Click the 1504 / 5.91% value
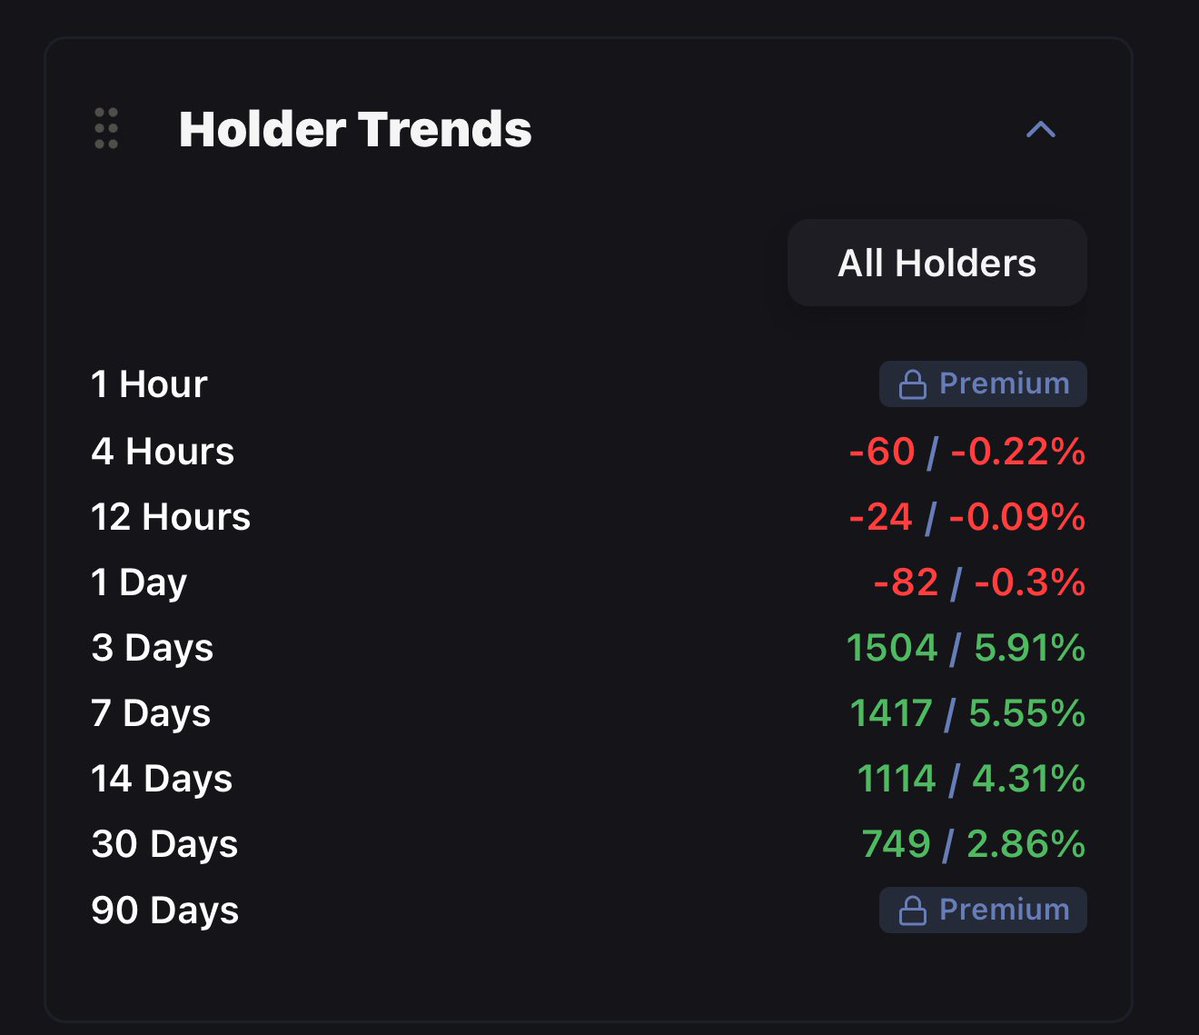Screen dimensions: 1199x1035 point(966,648)
